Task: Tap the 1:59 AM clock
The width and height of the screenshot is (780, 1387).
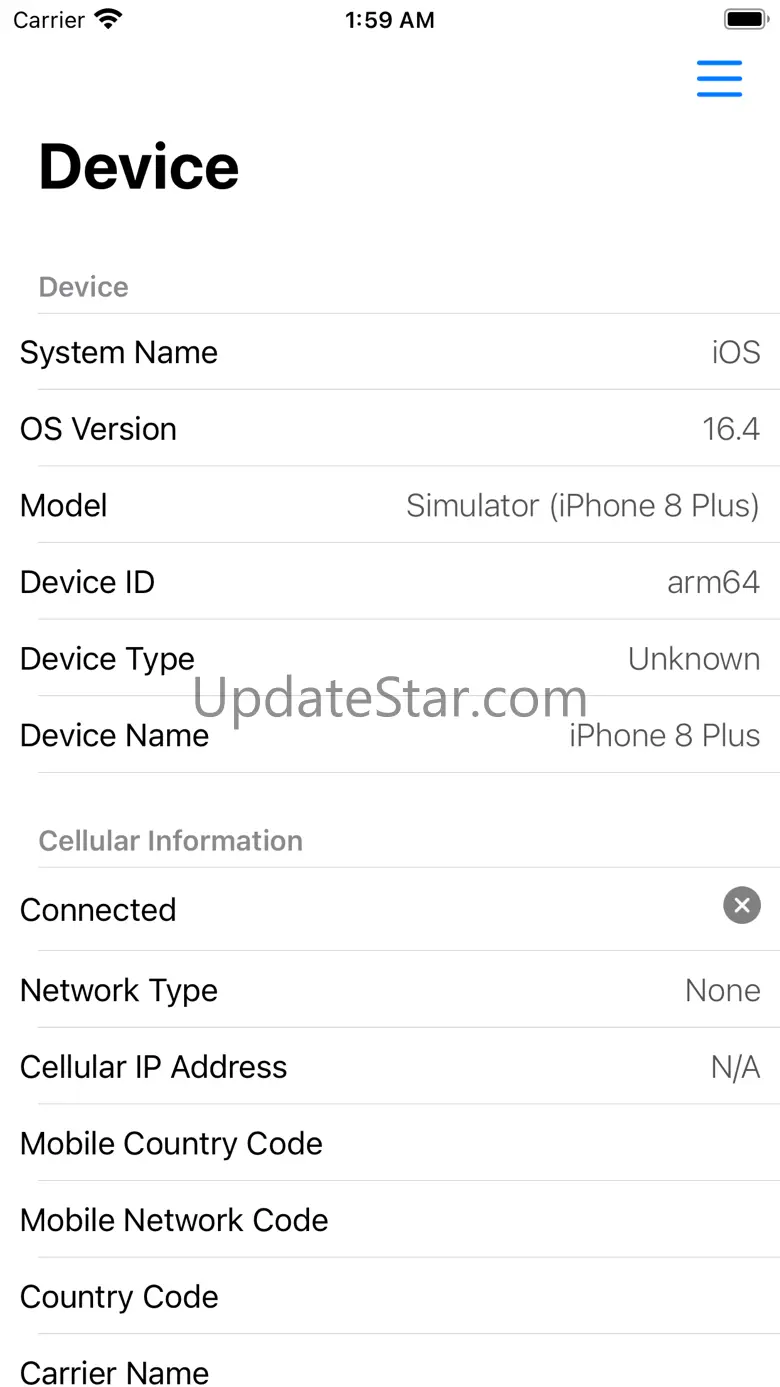Action: coord(390,20)
